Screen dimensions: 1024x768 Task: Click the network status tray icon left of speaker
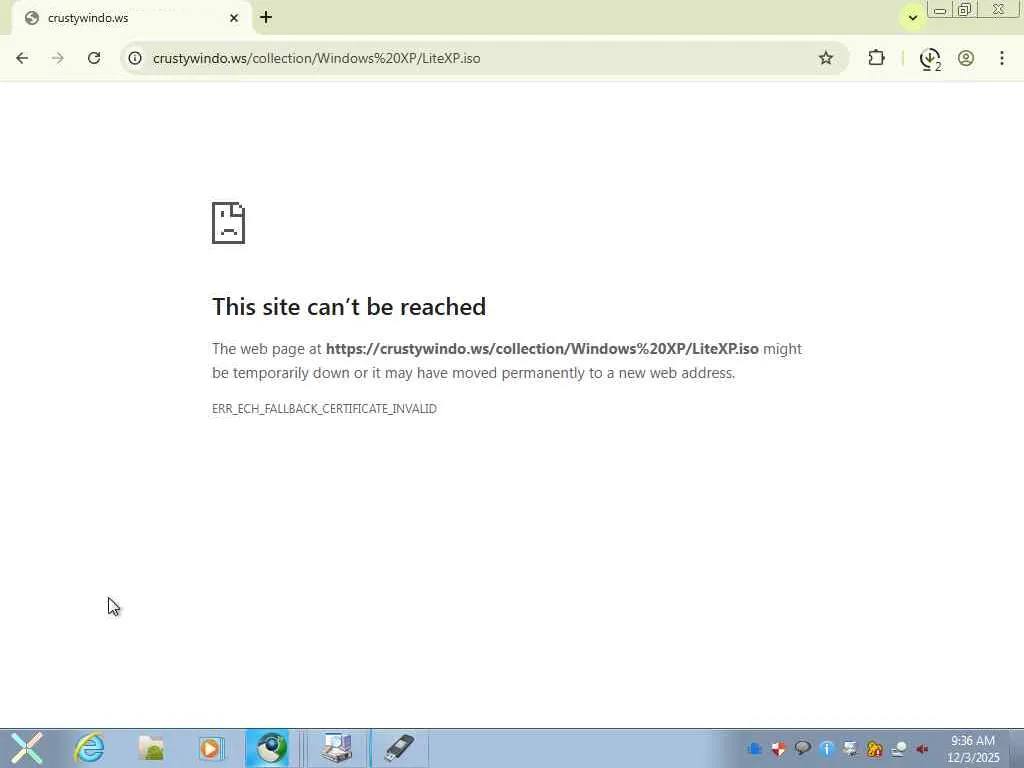click(x=899, y=749)
